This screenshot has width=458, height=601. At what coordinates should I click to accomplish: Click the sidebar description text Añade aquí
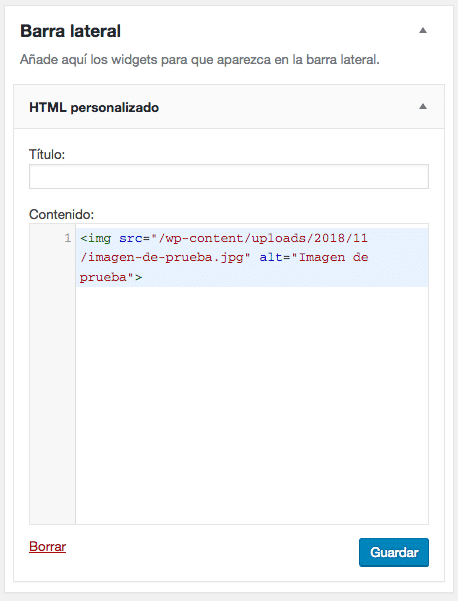199,60
